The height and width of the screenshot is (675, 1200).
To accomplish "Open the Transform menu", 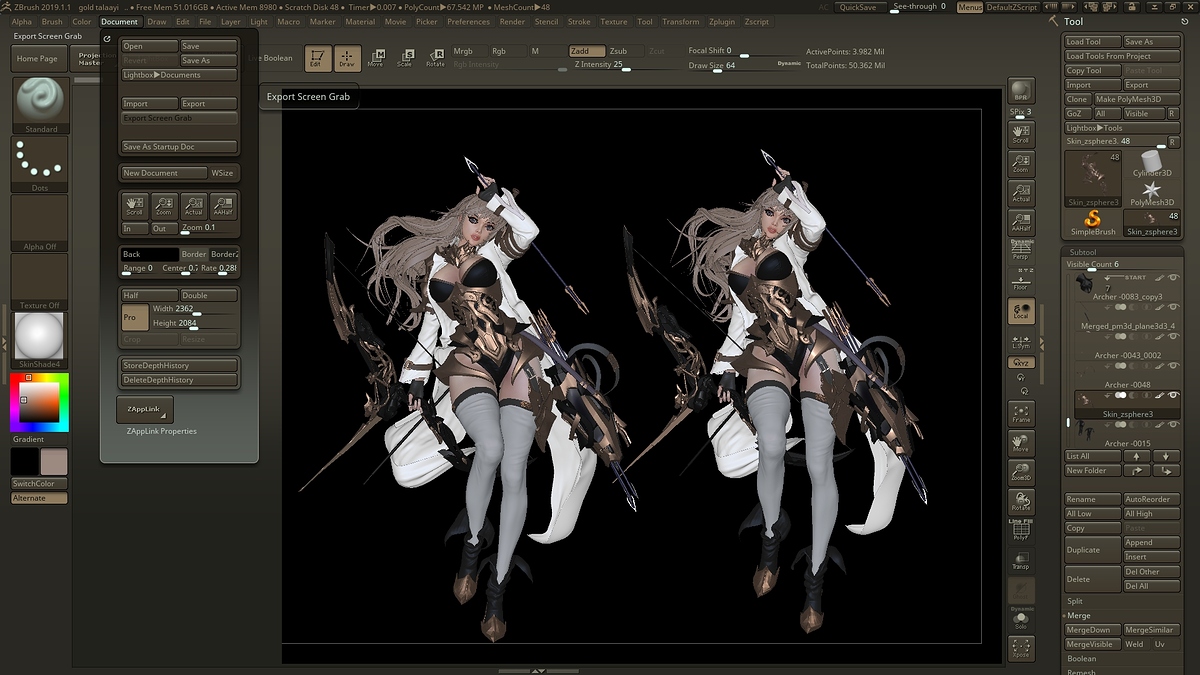I will [680, 21].
